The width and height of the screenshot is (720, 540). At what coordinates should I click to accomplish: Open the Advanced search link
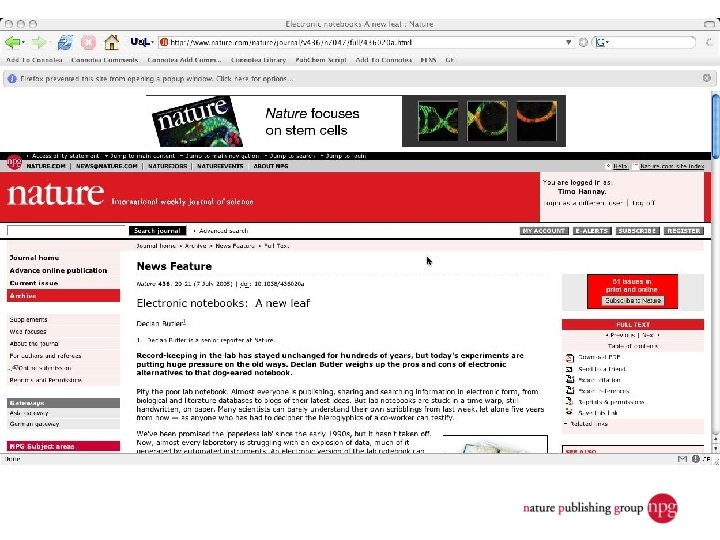pyautogui.click(x=223, y=231)
